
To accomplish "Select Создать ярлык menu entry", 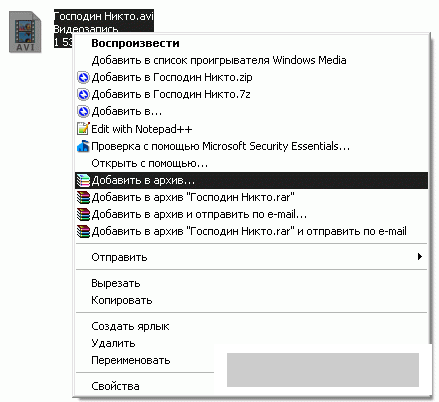I will (130, 326).
